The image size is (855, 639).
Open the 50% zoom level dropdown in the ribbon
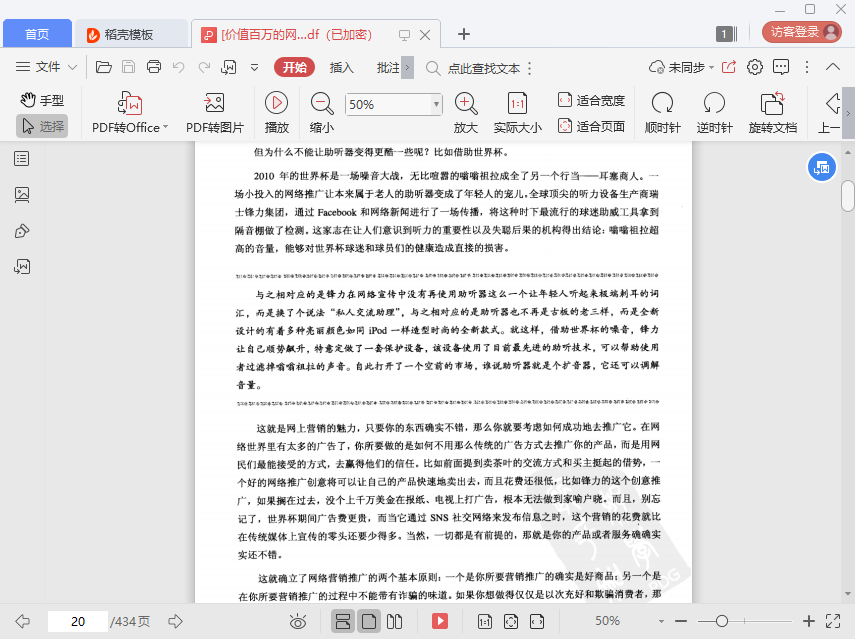click(x=436, y=104)
